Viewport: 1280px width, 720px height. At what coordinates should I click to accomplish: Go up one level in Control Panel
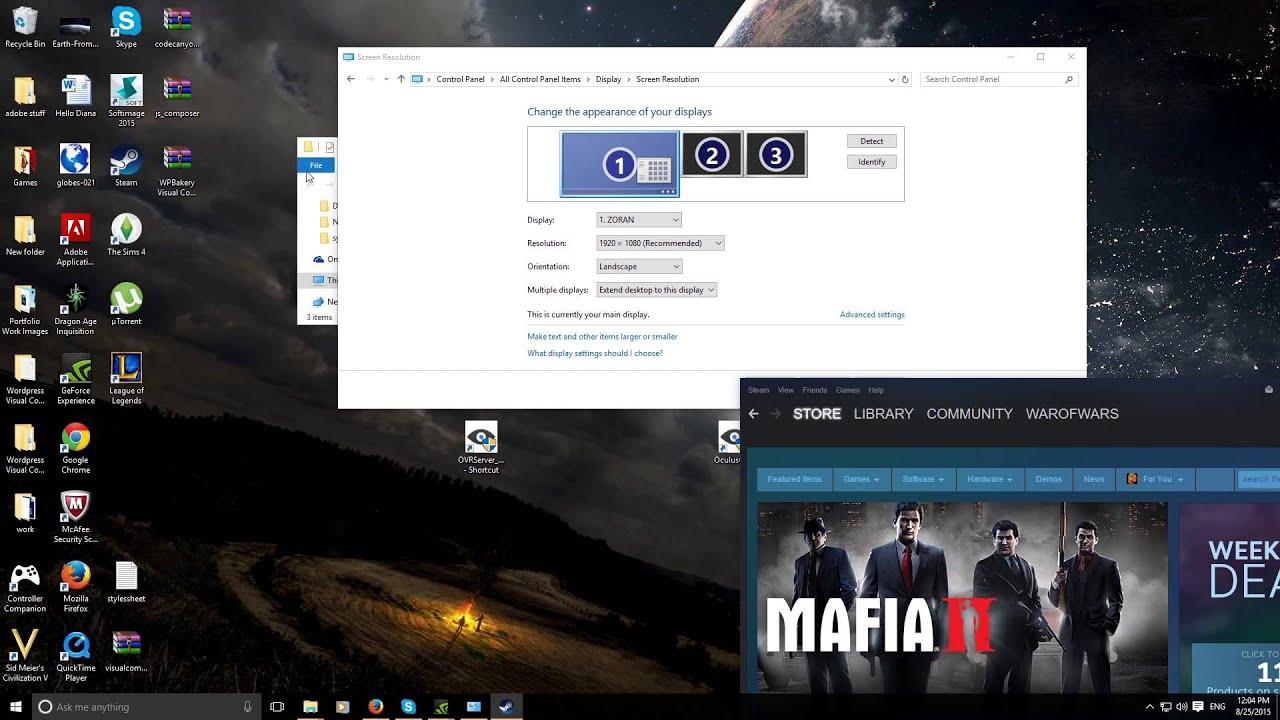tap(401, 79)
